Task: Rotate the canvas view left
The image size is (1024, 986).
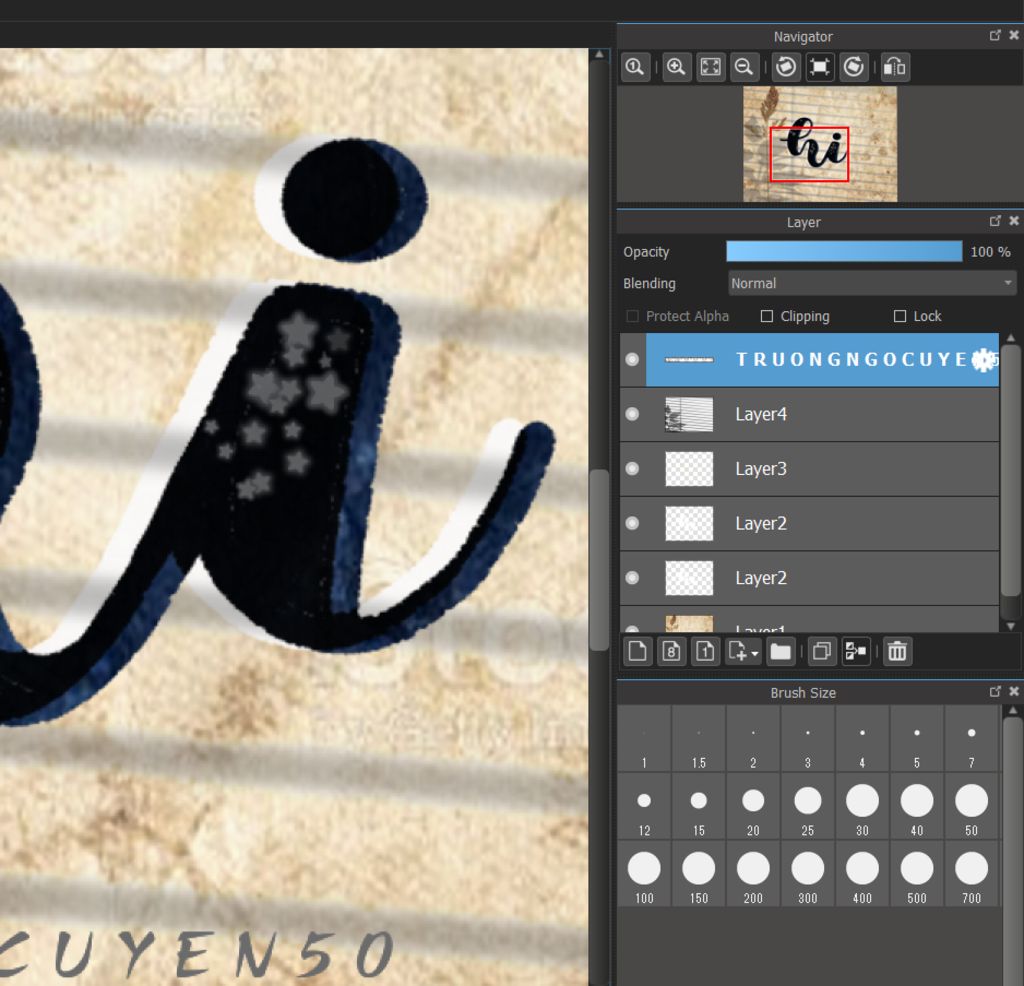Action: (x=786, y=67)
